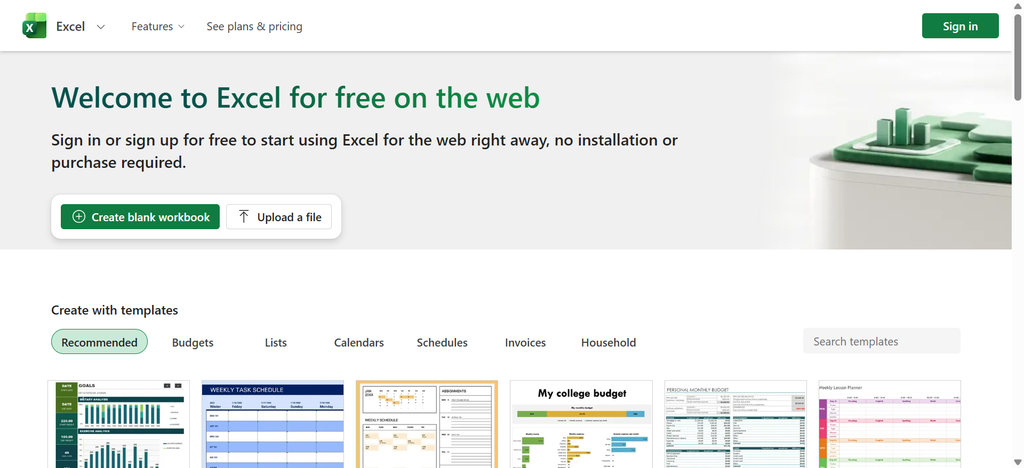This screenshot has width=1024, height=468.
Task: Open the My college budget template
Action: pyautogui.click(x=581, y=424)
